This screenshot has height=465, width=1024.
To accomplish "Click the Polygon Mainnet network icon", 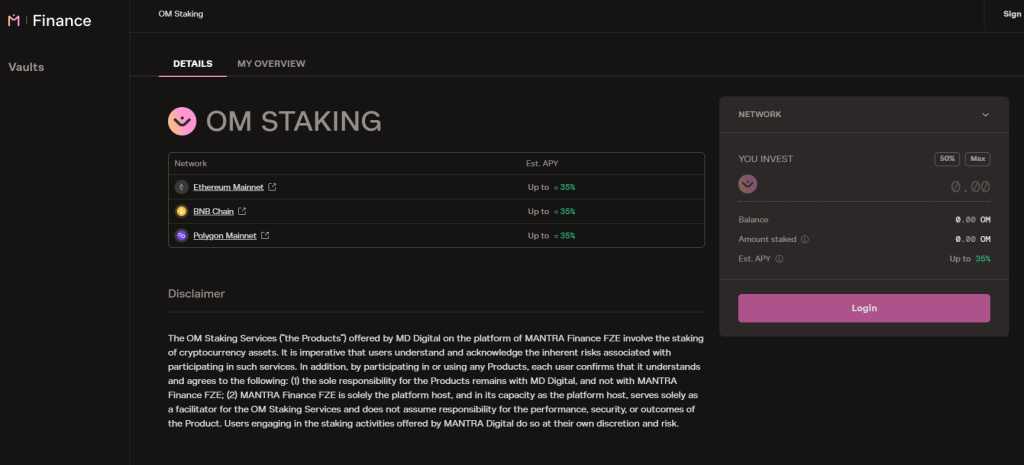I will point(181,235).
